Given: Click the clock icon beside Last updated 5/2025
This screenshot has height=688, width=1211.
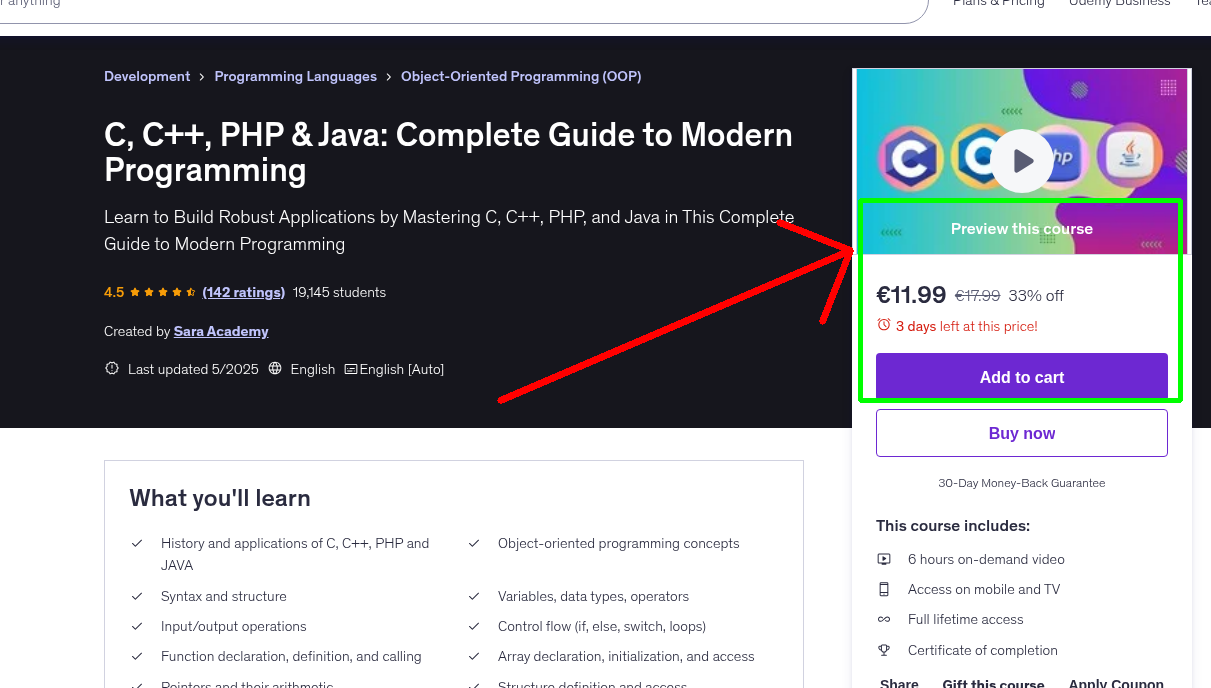Looking at the screenshot, I should 111,368.
